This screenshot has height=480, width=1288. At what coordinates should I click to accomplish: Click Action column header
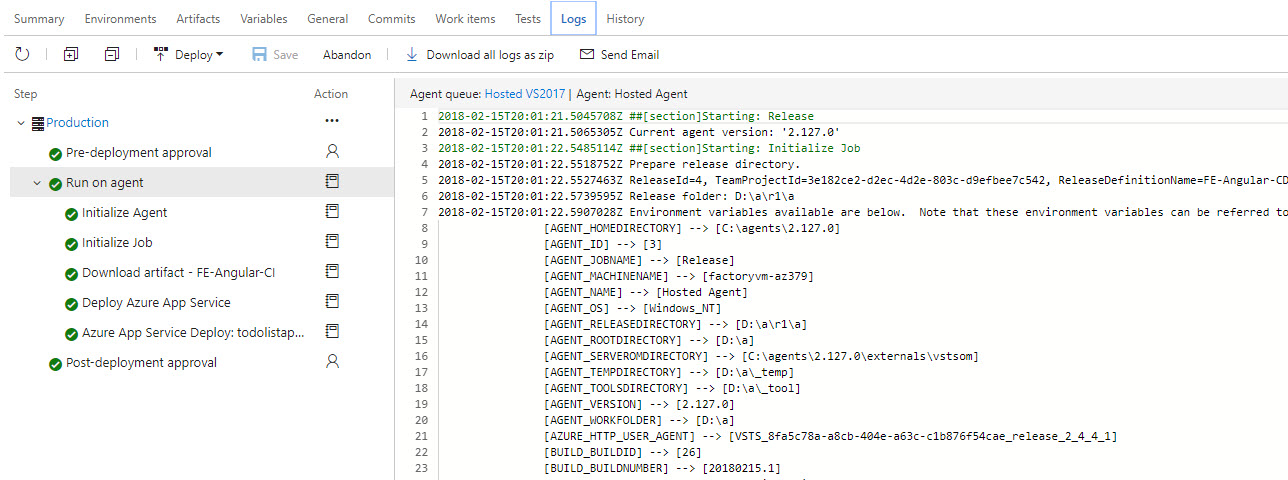[x=331, y=94]
